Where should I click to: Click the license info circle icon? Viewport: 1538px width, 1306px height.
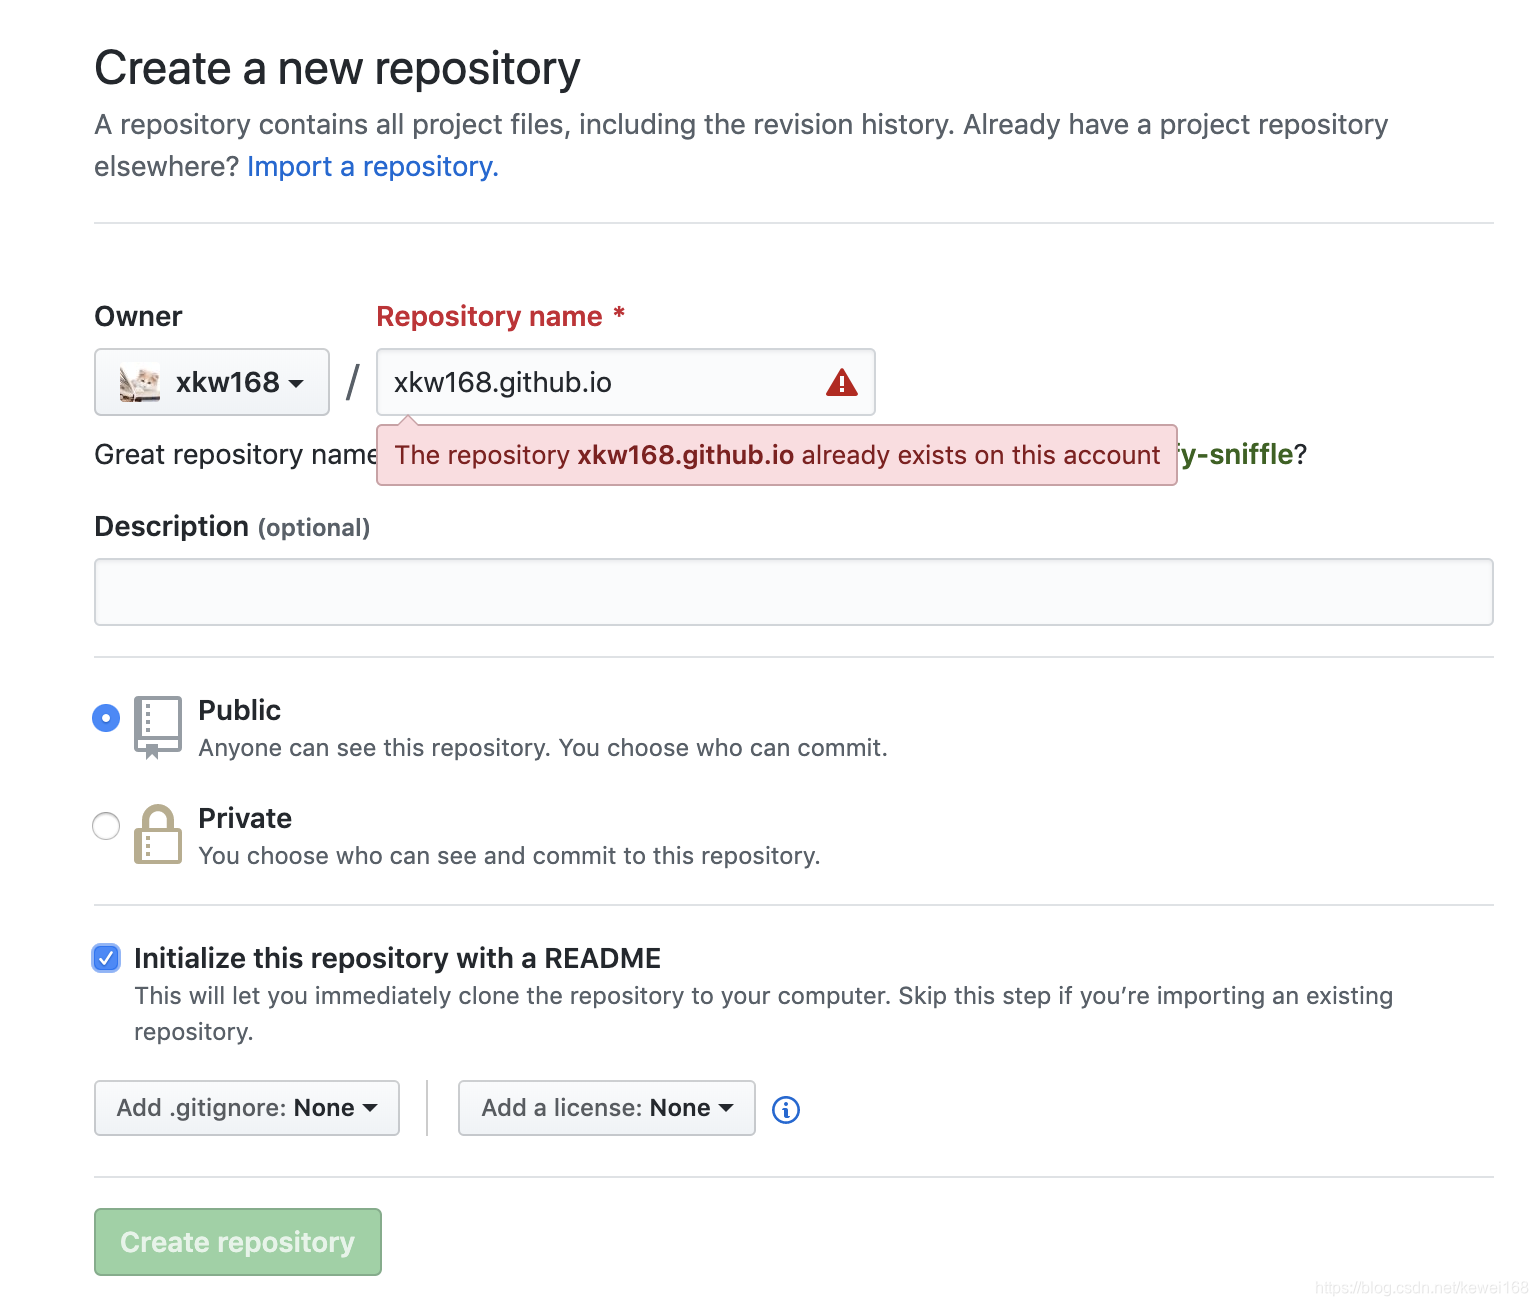tap(786, 1109)
